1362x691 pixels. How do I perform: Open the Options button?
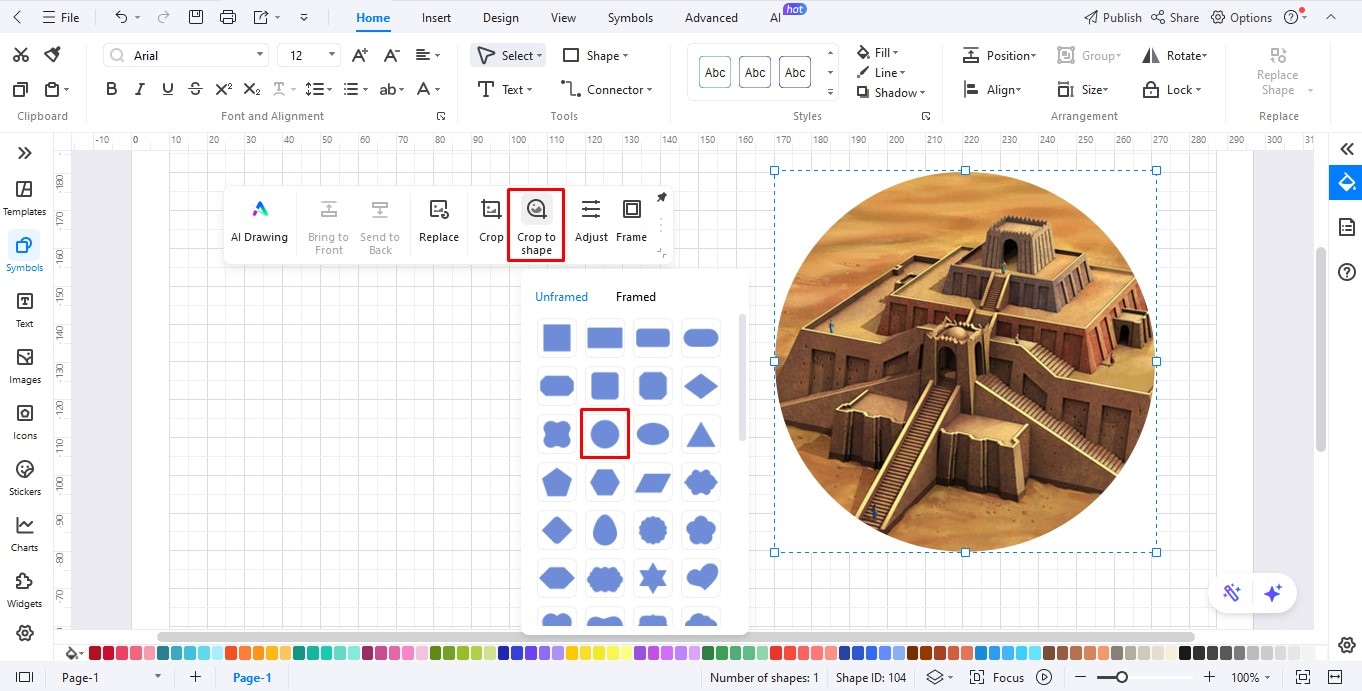1241,18
